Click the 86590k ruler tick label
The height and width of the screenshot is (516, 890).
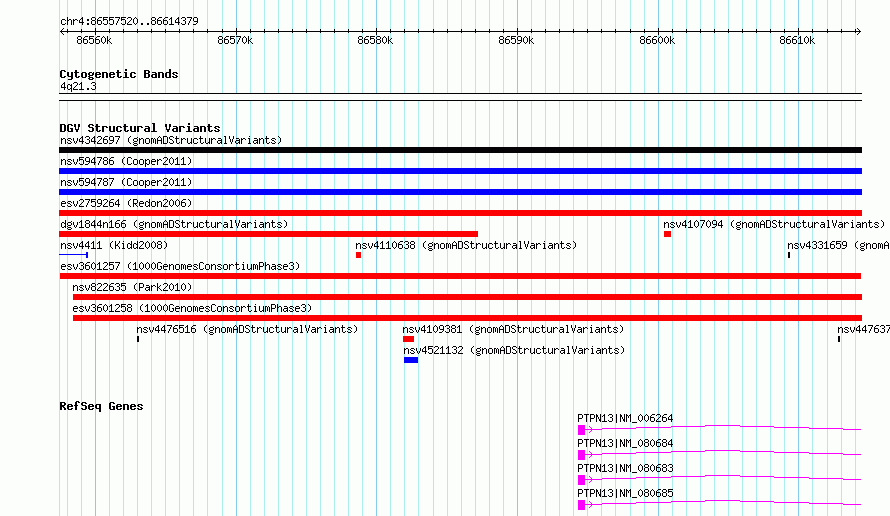[x=516, y=40]
